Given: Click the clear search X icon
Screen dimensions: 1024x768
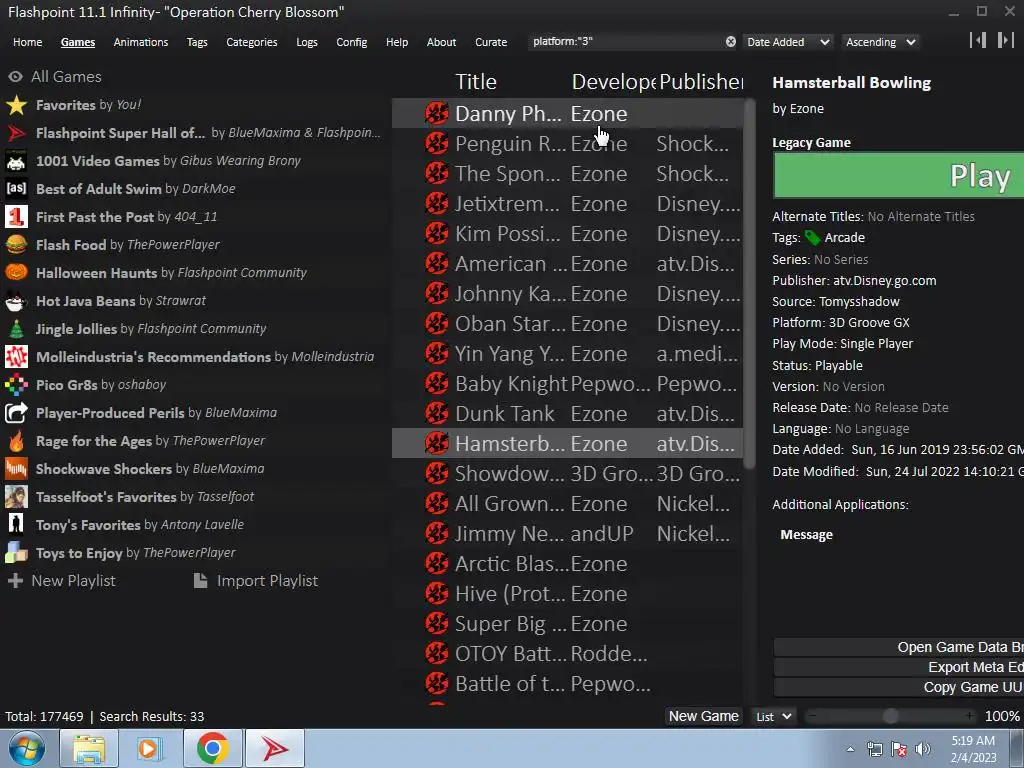Looking at the screenshot, I should pyautogui.click(x=731, y=42).
